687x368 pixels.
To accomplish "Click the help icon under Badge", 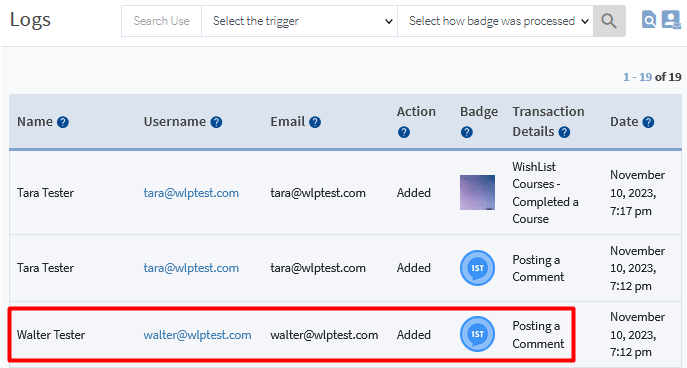I will click(467, 132).
